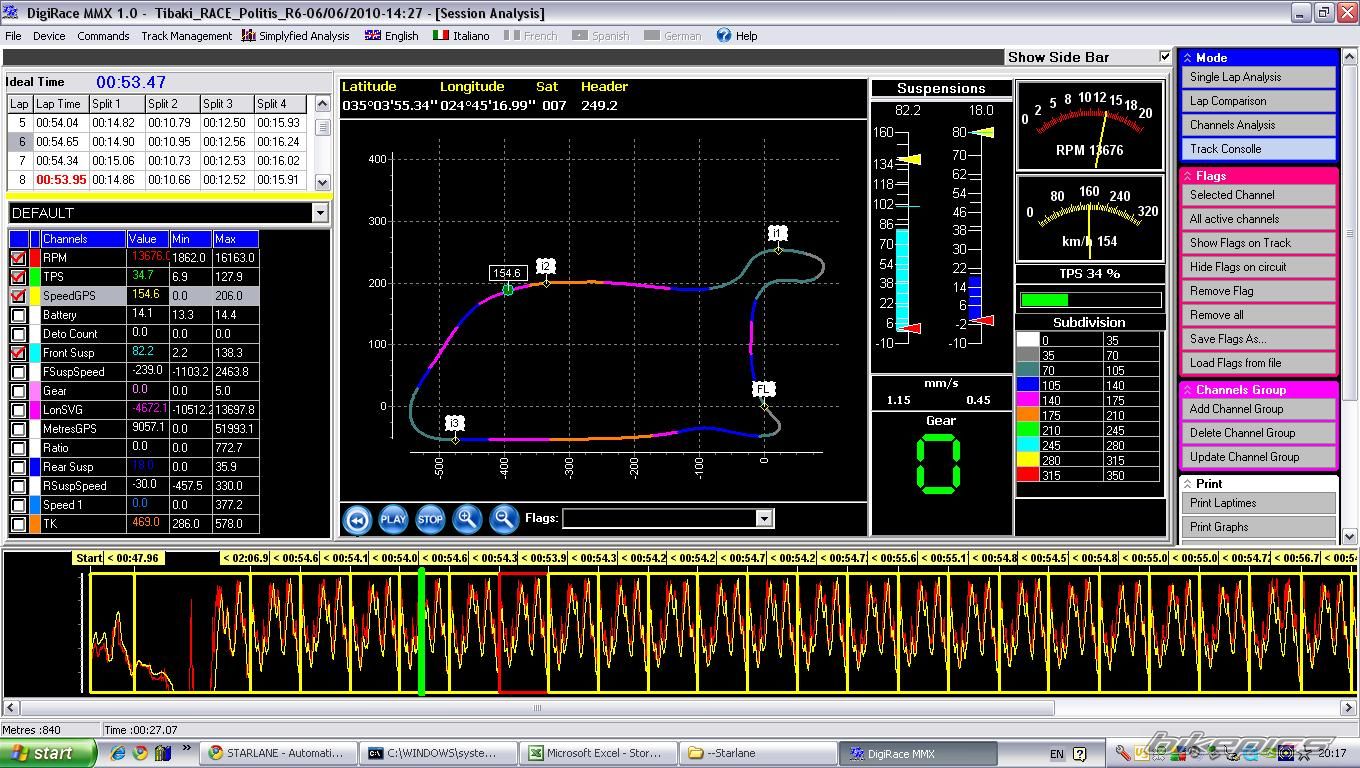Open the Commands menu
1360x768 pixels.
click(103, 36)
